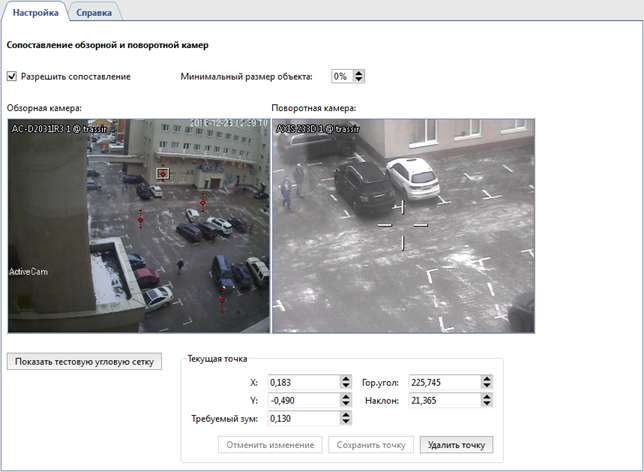Increase the X coordinate with the up arrow
The height and width of the screenshot is (472, 644).
click(x=345, y=378)
